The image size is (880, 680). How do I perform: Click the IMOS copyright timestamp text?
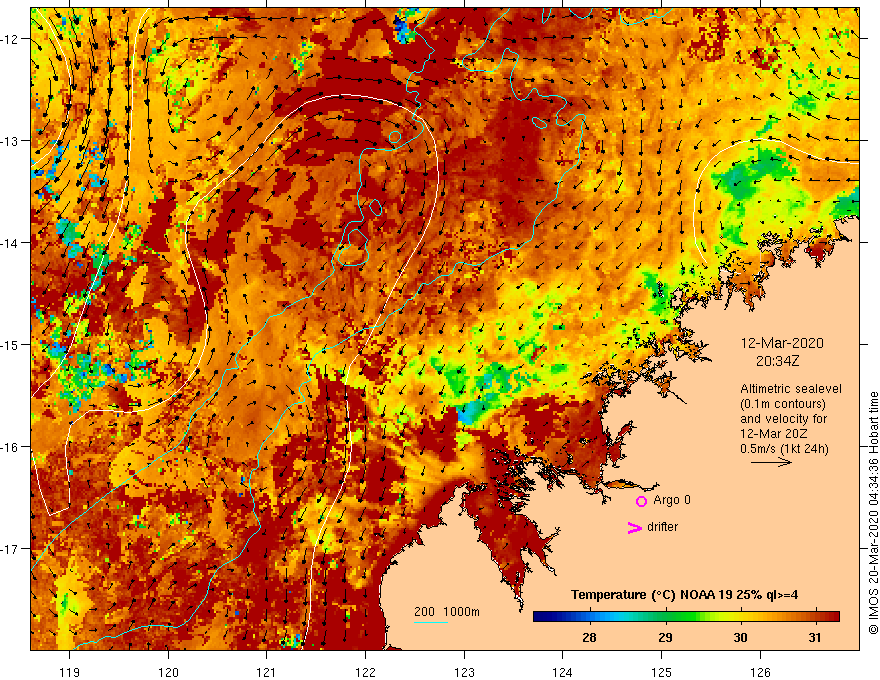[x=873, y=513]
